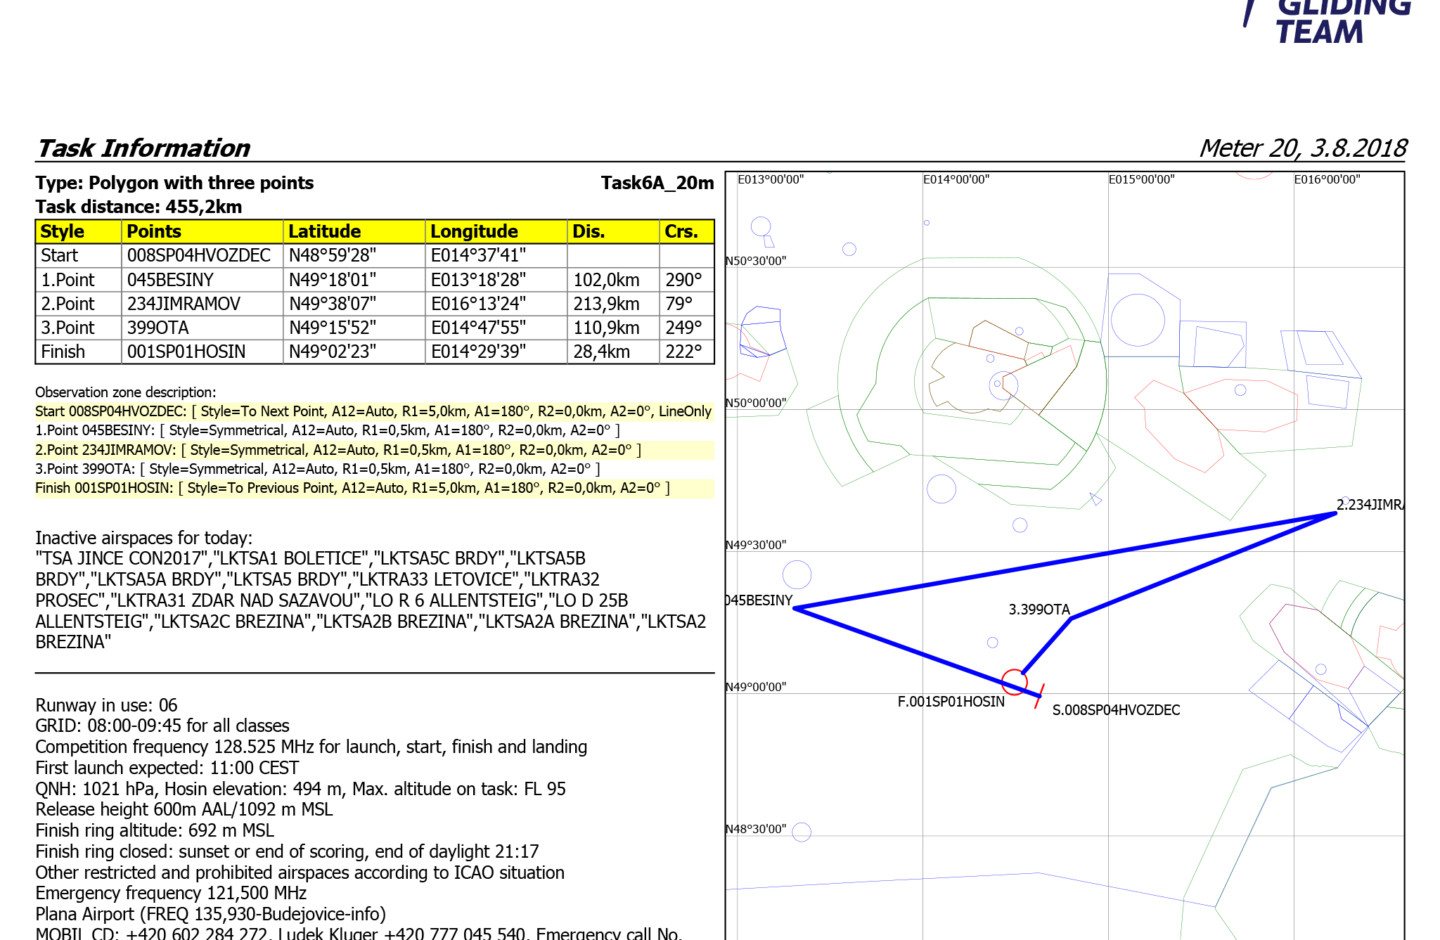Viewport: 1440px width, 940px height.
Task: Select the 234JIMRAMOV cell in Points column
Action: [x=183, y=304]
